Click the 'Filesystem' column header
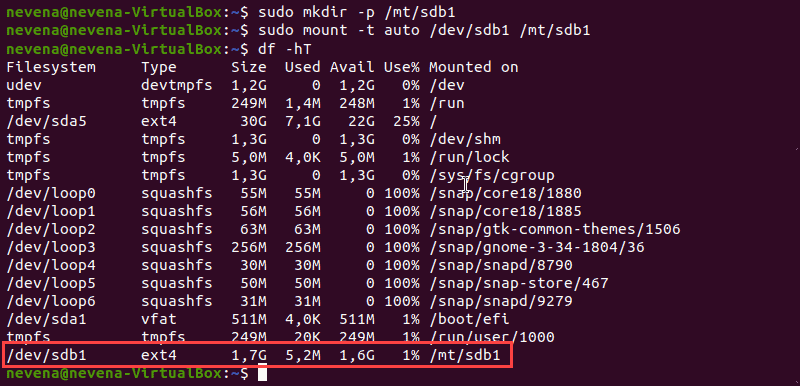Viewport: 800px width, 386px height. click(x=51, y=67)
